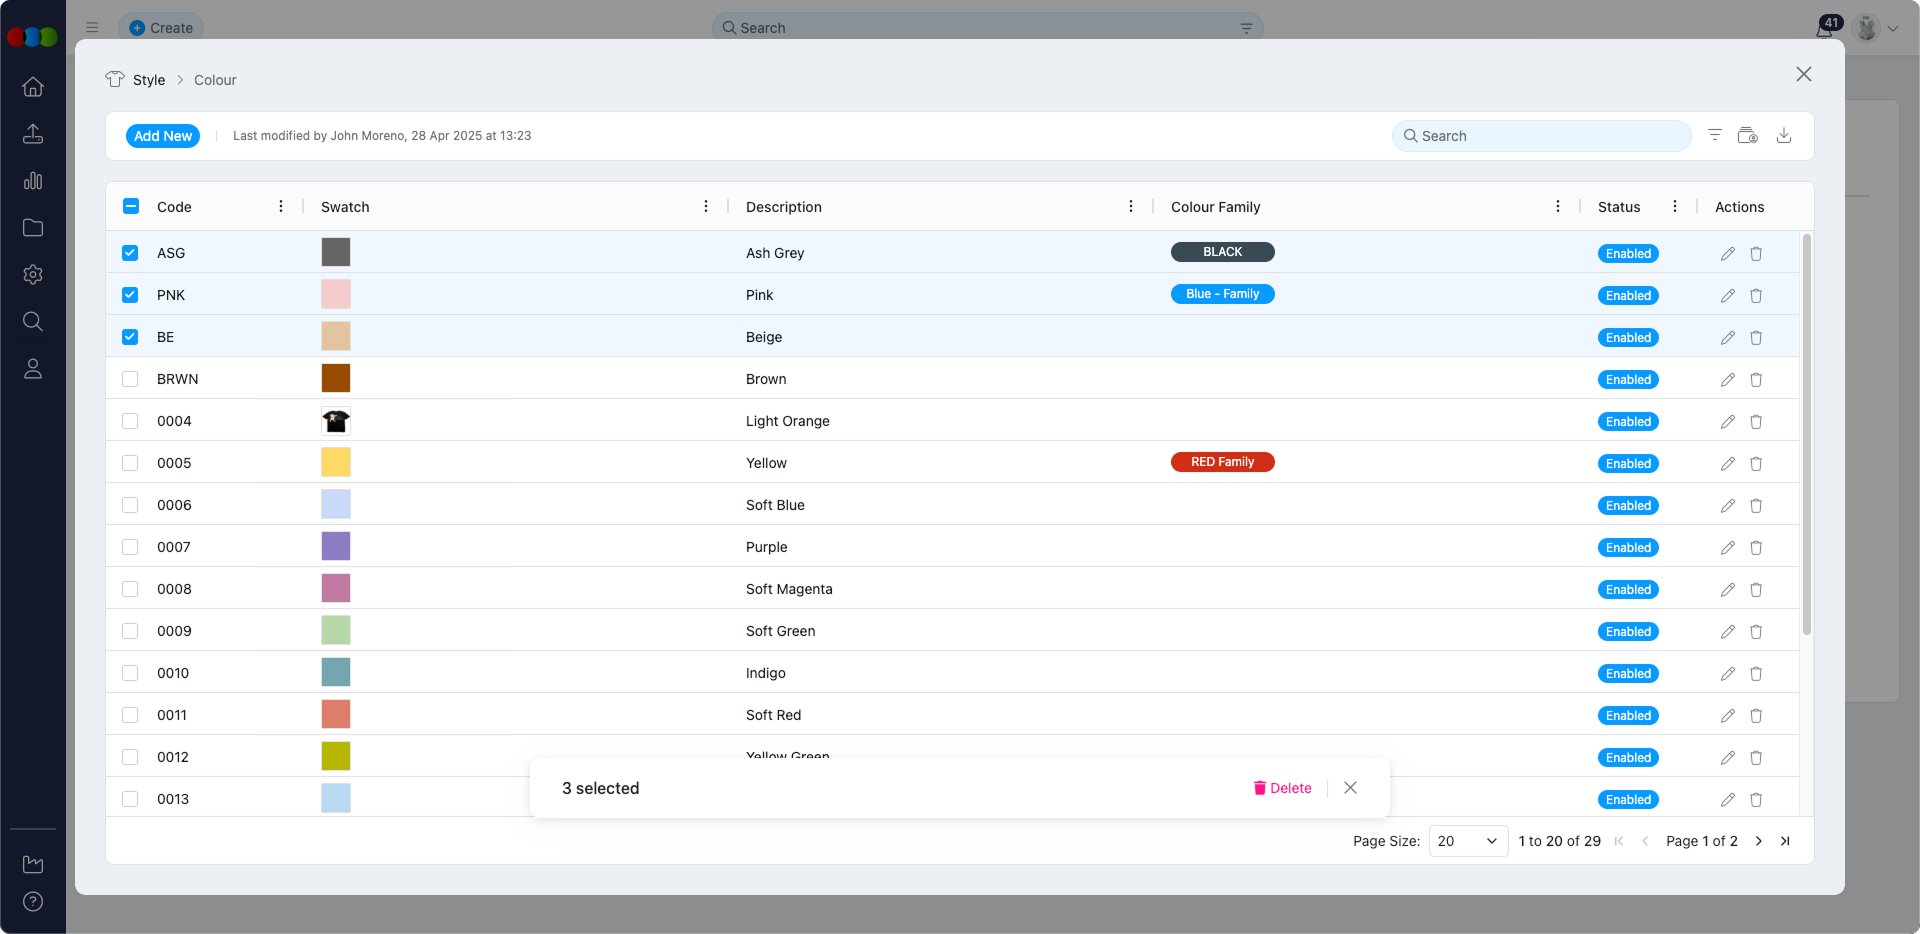Click the Style breadcrumb link
This screenshot has height=934, width=1920.
tap(150, 80)
